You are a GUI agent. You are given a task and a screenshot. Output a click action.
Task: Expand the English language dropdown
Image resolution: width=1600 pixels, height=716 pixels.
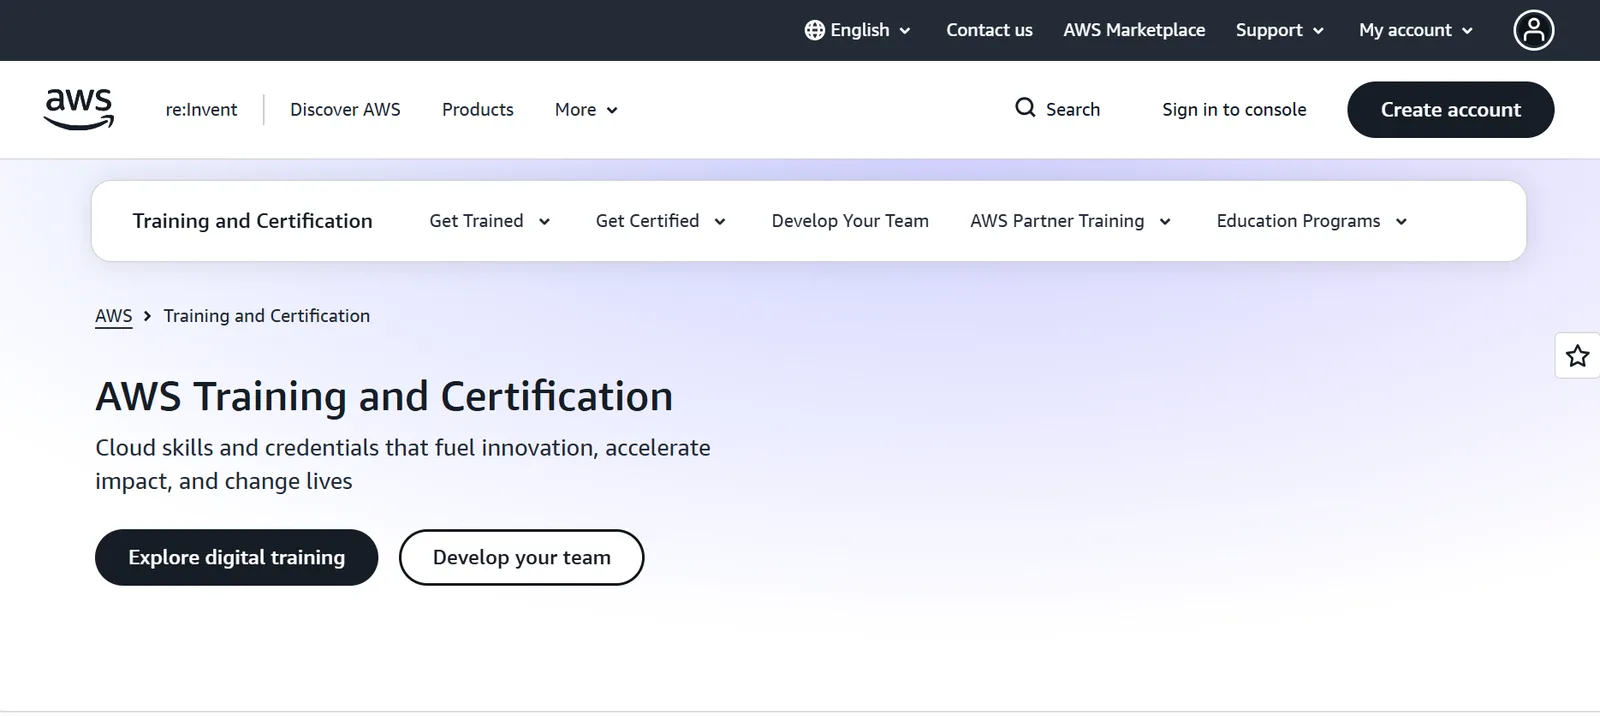858,30
